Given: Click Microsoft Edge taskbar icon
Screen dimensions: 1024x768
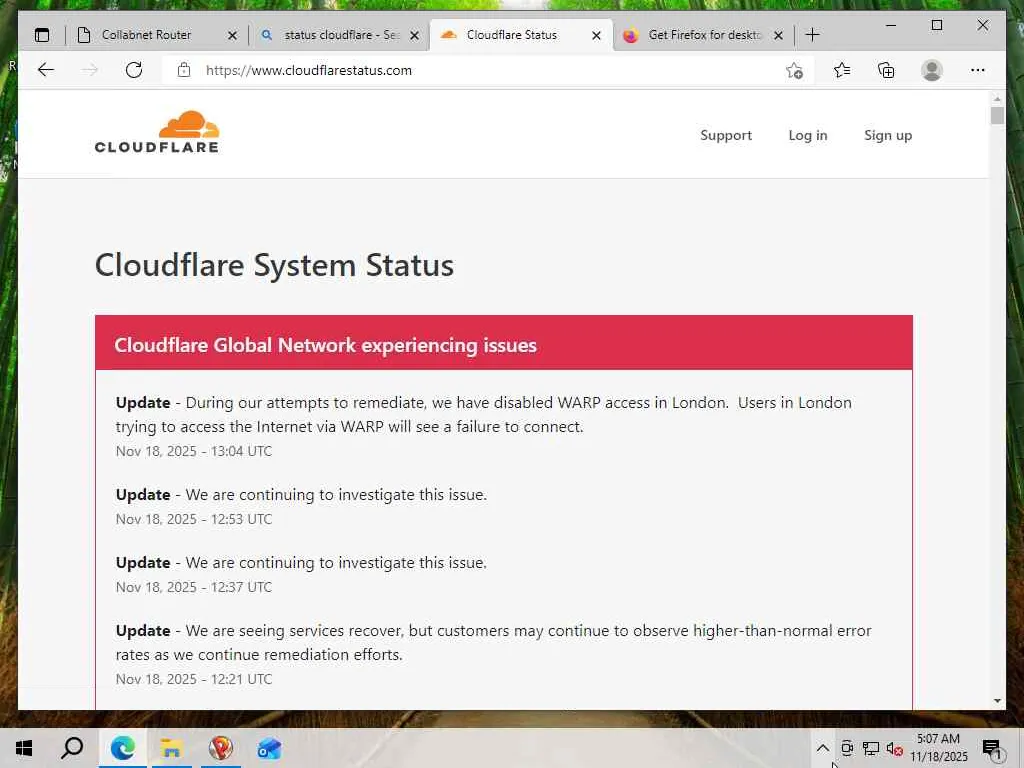Looking at the screenshot, I should tap(123, 748).
